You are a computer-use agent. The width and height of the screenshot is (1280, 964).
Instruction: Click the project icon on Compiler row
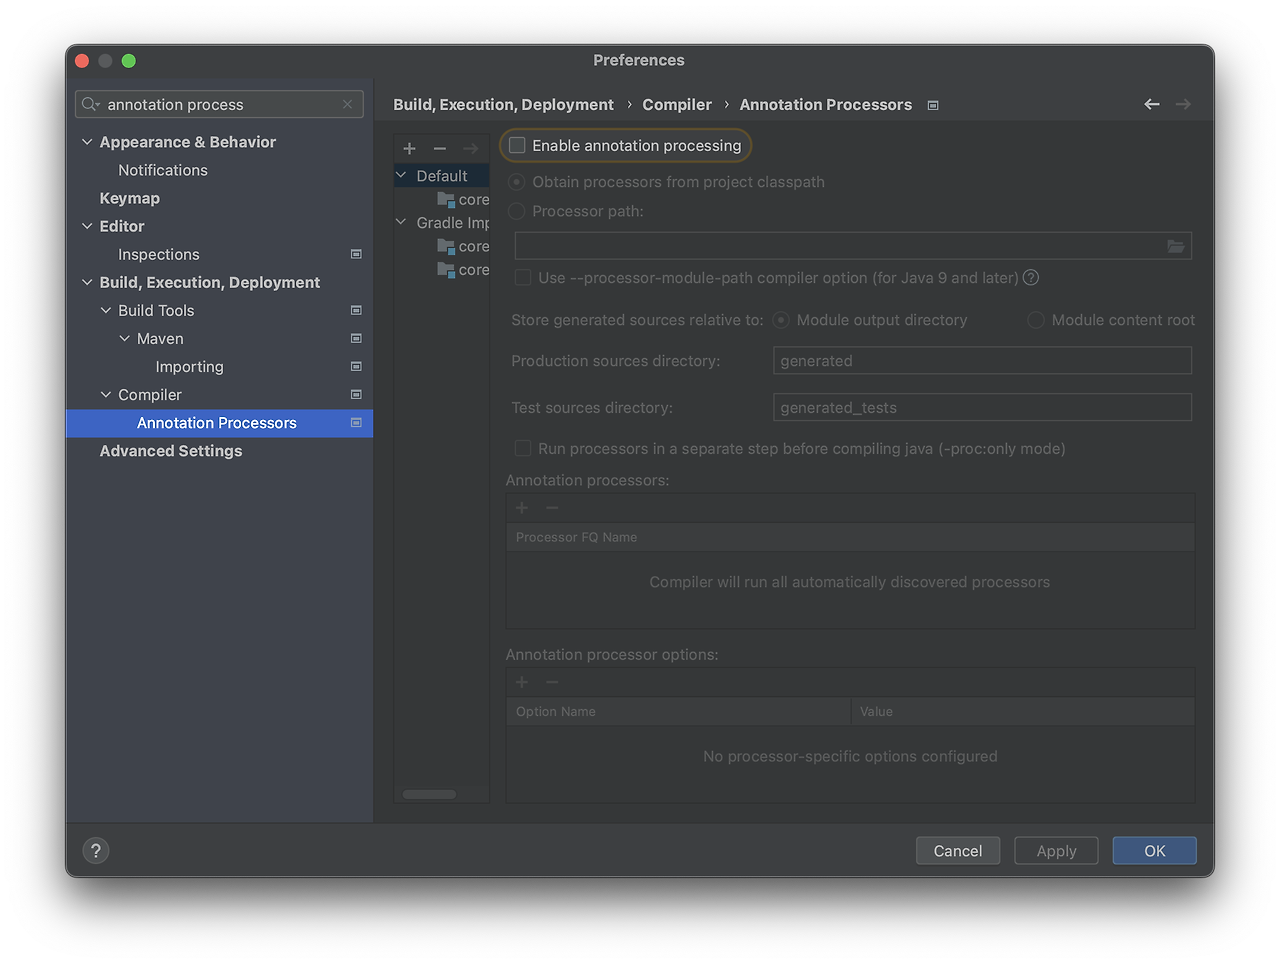[356, 394]
